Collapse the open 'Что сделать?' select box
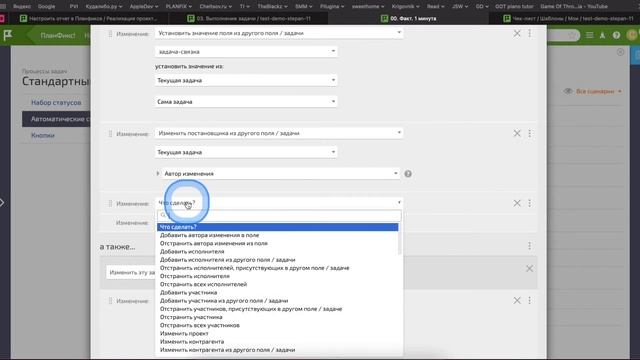 [x=279, y=203]
